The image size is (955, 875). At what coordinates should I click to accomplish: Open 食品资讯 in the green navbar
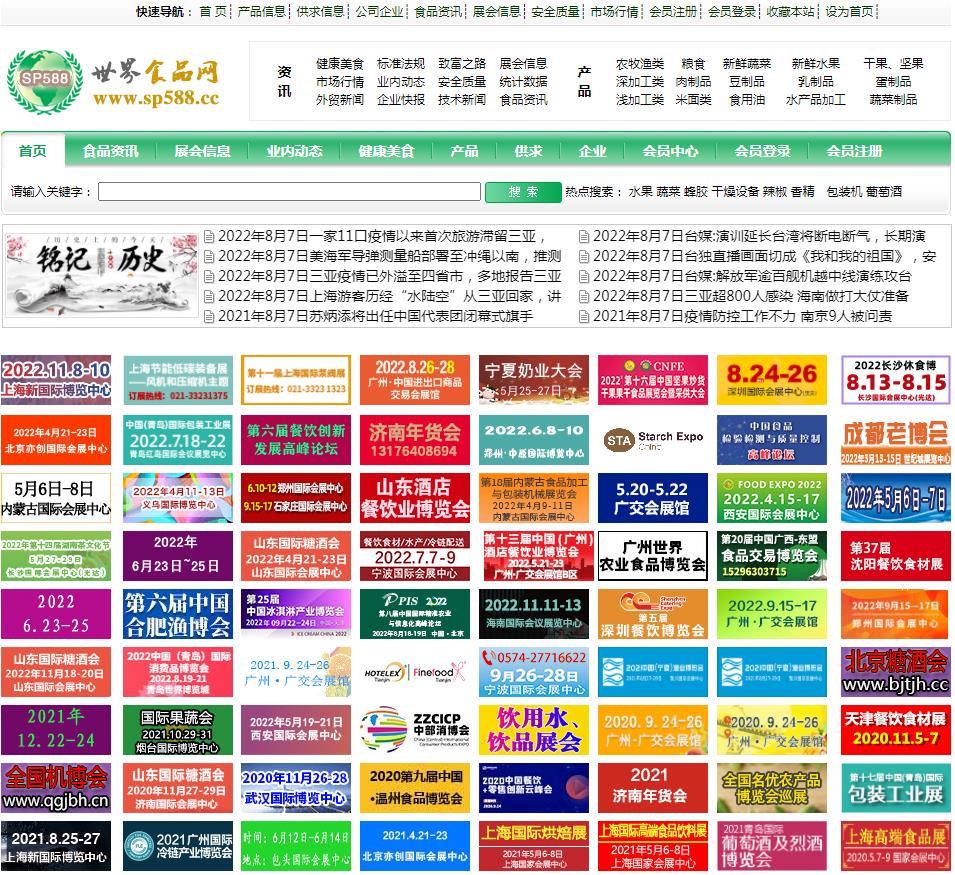click(x=110, y=151)
